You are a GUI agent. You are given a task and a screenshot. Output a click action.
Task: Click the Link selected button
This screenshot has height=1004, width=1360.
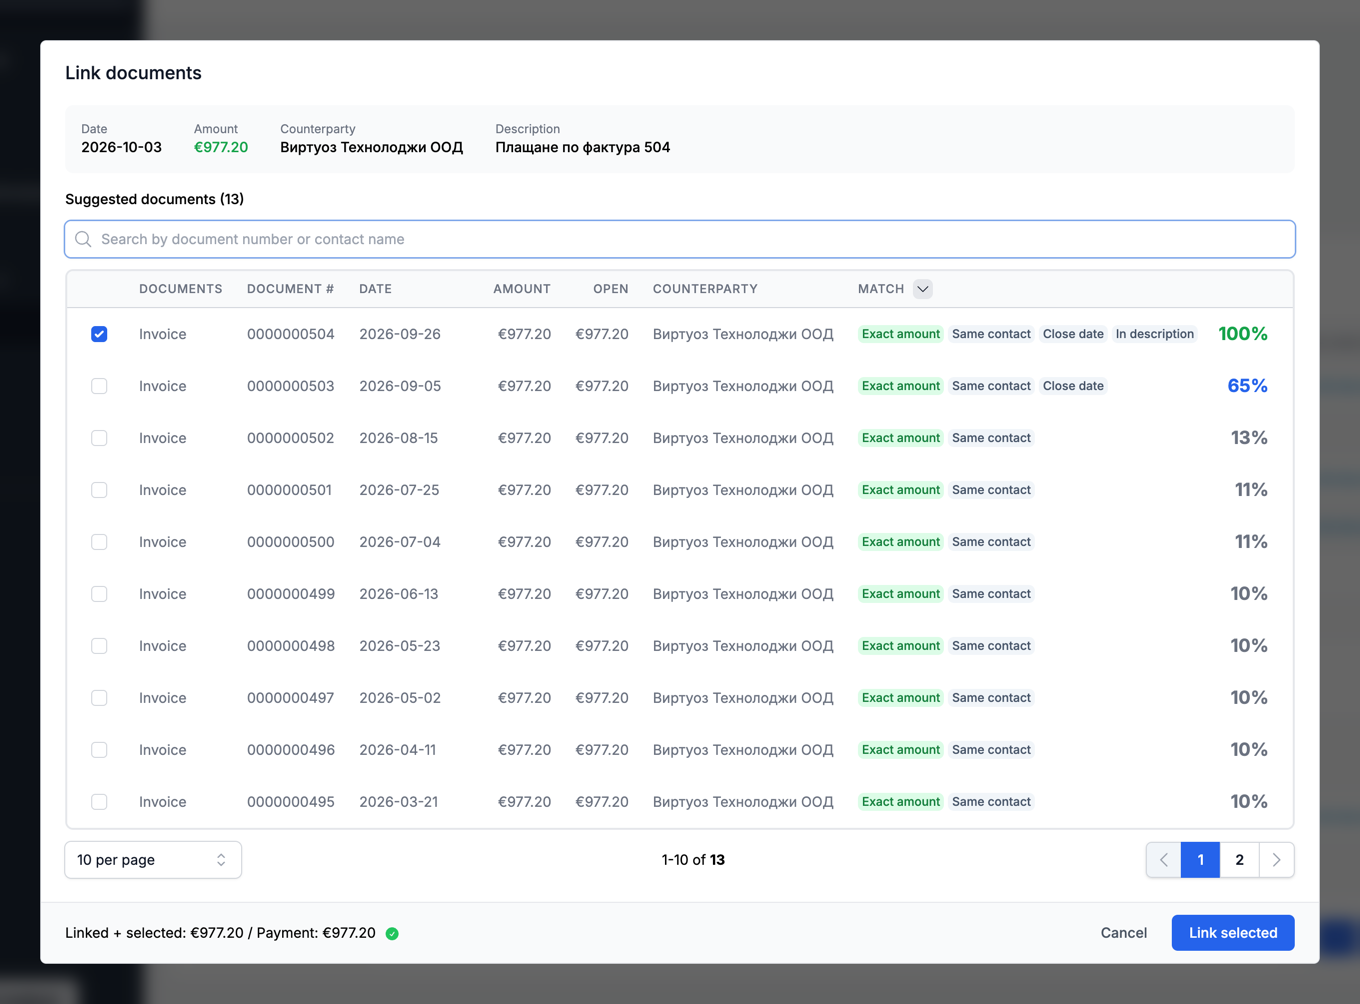1233,933
